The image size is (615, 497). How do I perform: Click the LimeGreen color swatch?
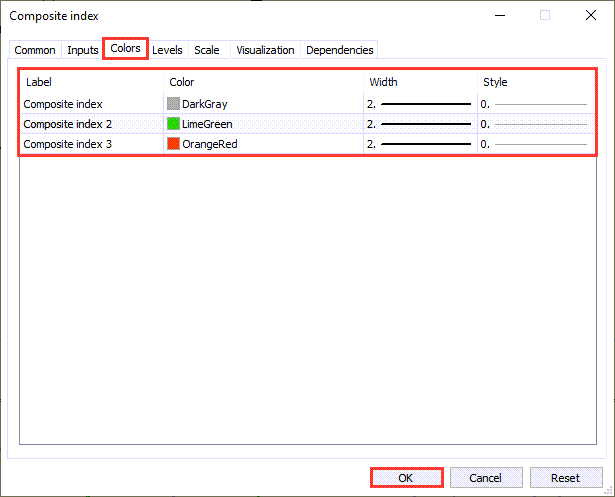pos(173,124)
